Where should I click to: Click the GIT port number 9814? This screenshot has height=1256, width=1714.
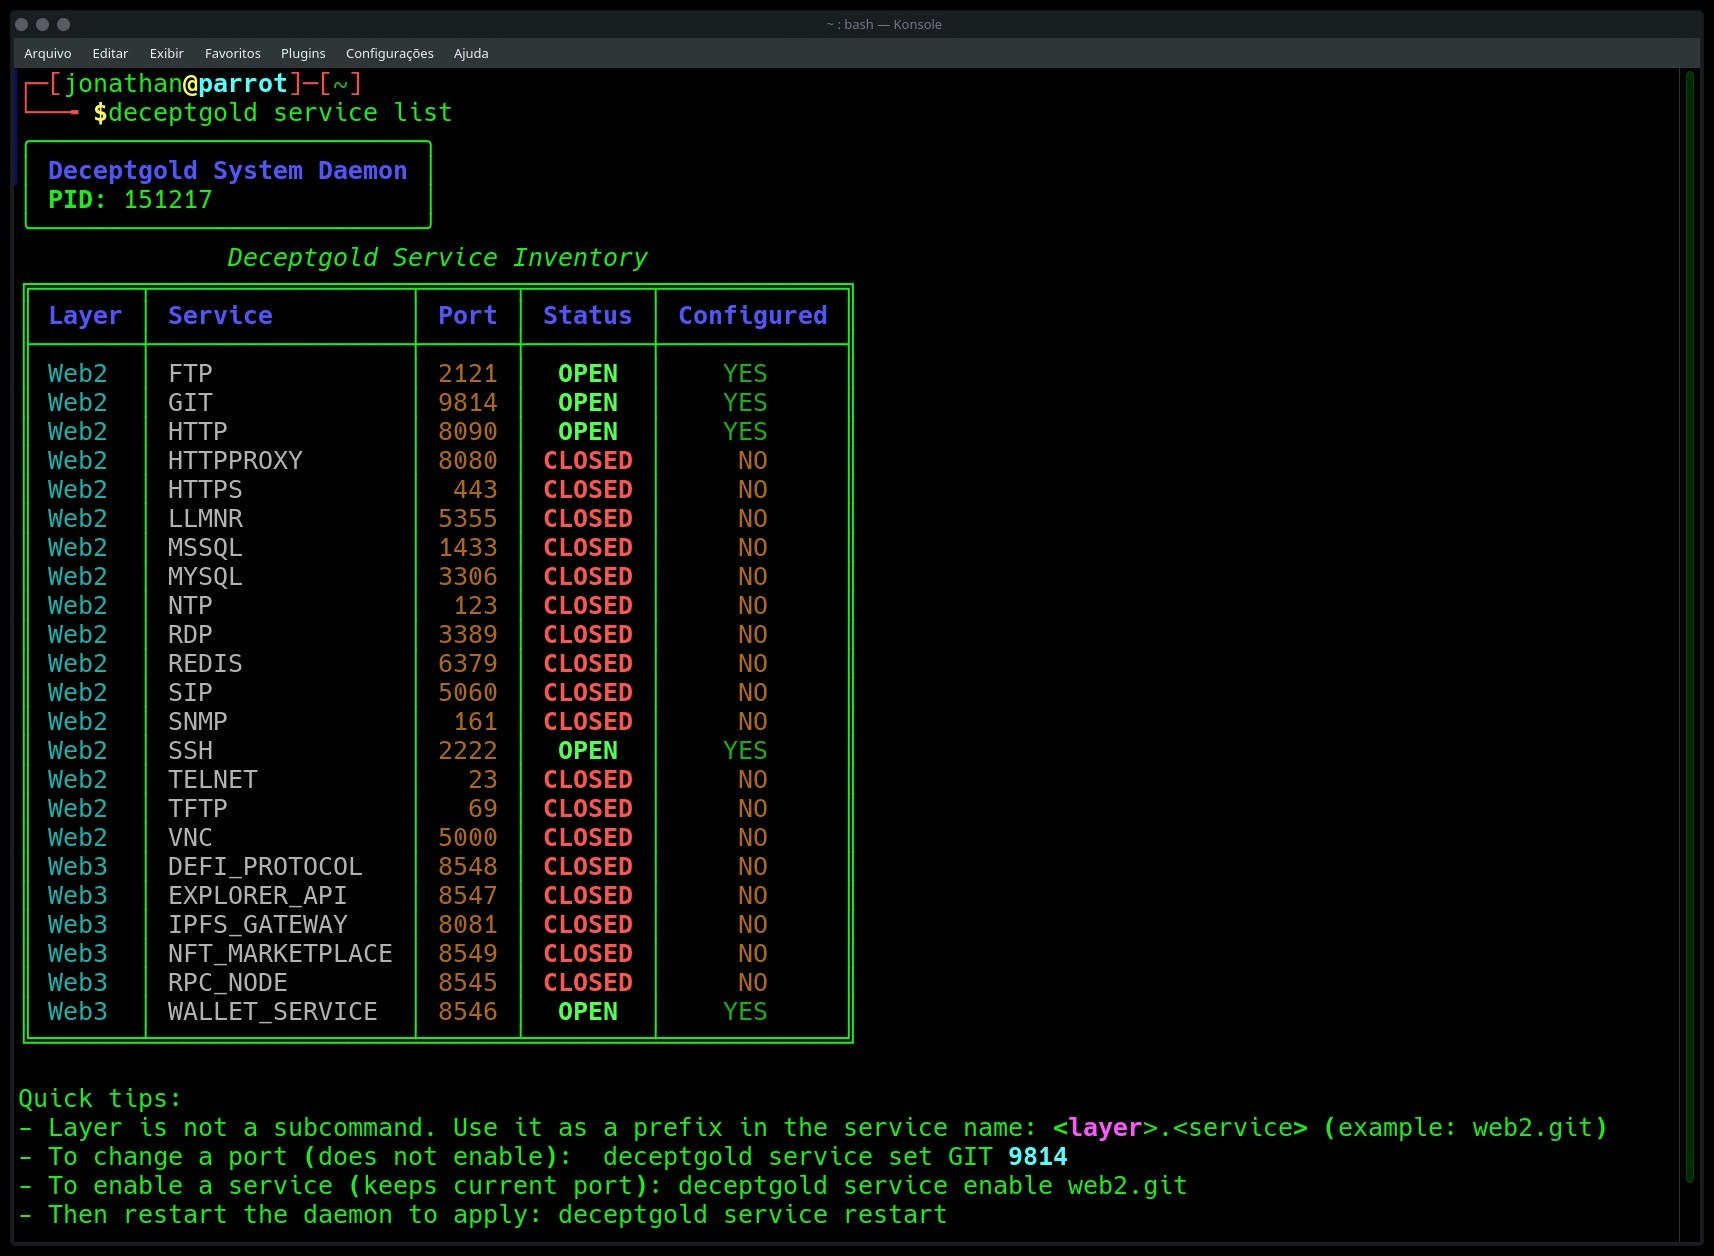click(x=468, y=402)
